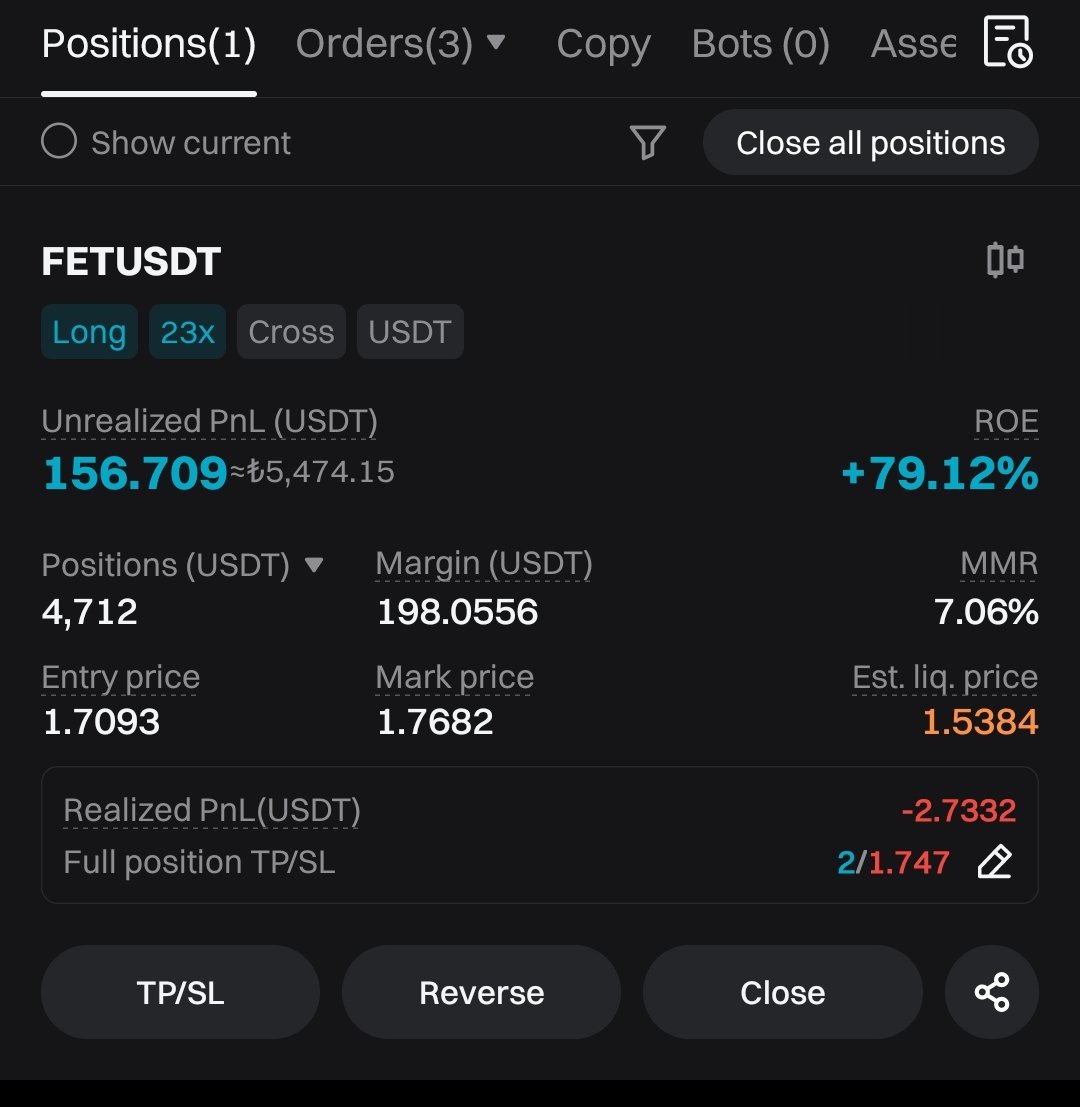Tap the 23x leverage tag
Screen dimensions: 1080x1107
[x=187, y=332]
